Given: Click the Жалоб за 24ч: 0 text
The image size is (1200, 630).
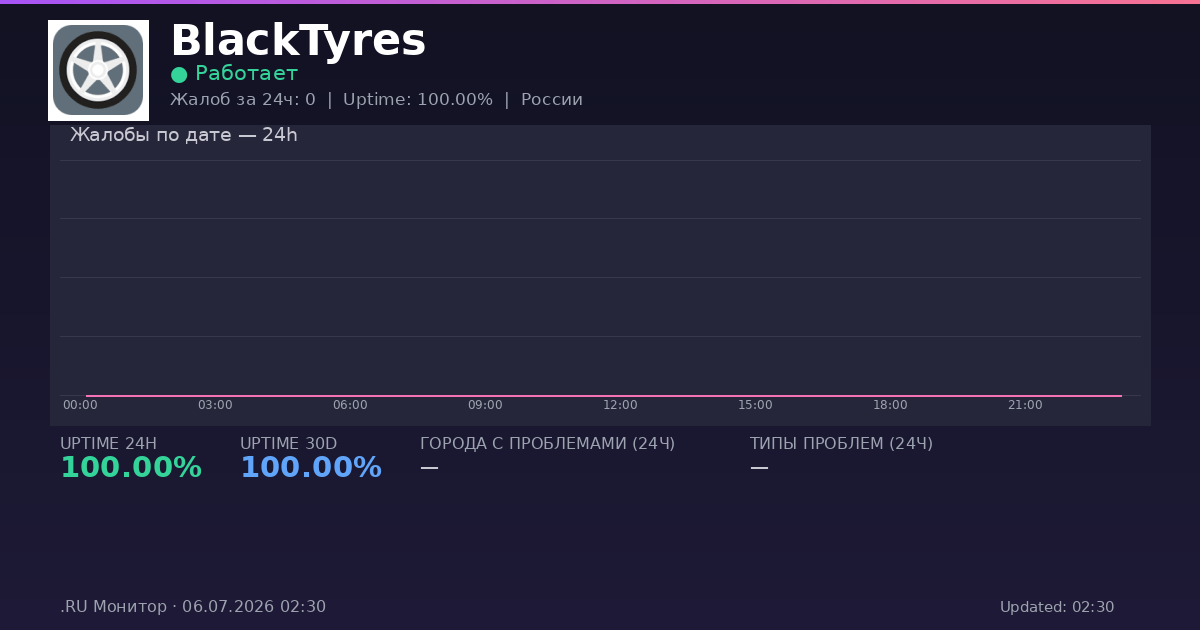Looking at the screenshot, I should [243, 100].
